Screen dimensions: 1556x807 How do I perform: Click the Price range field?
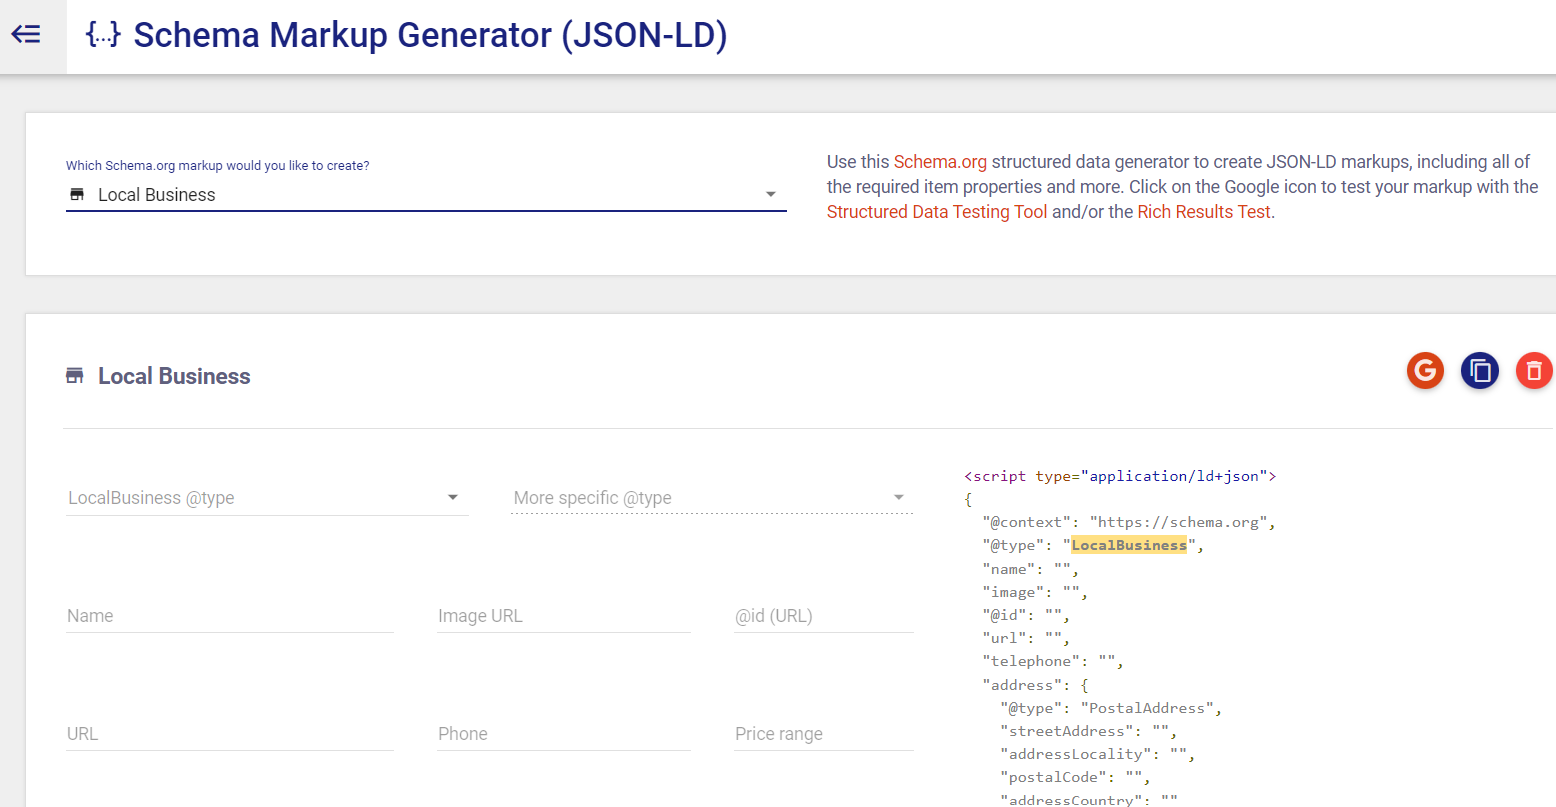click(823, 734)
